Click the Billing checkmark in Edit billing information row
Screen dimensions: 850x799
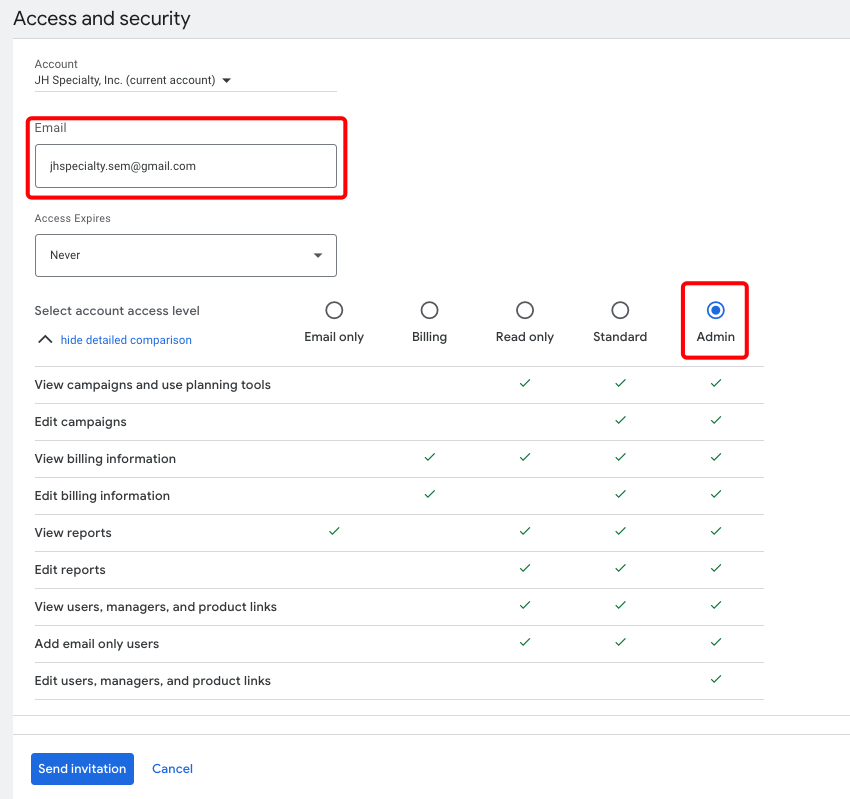click(x=429, y=494)
